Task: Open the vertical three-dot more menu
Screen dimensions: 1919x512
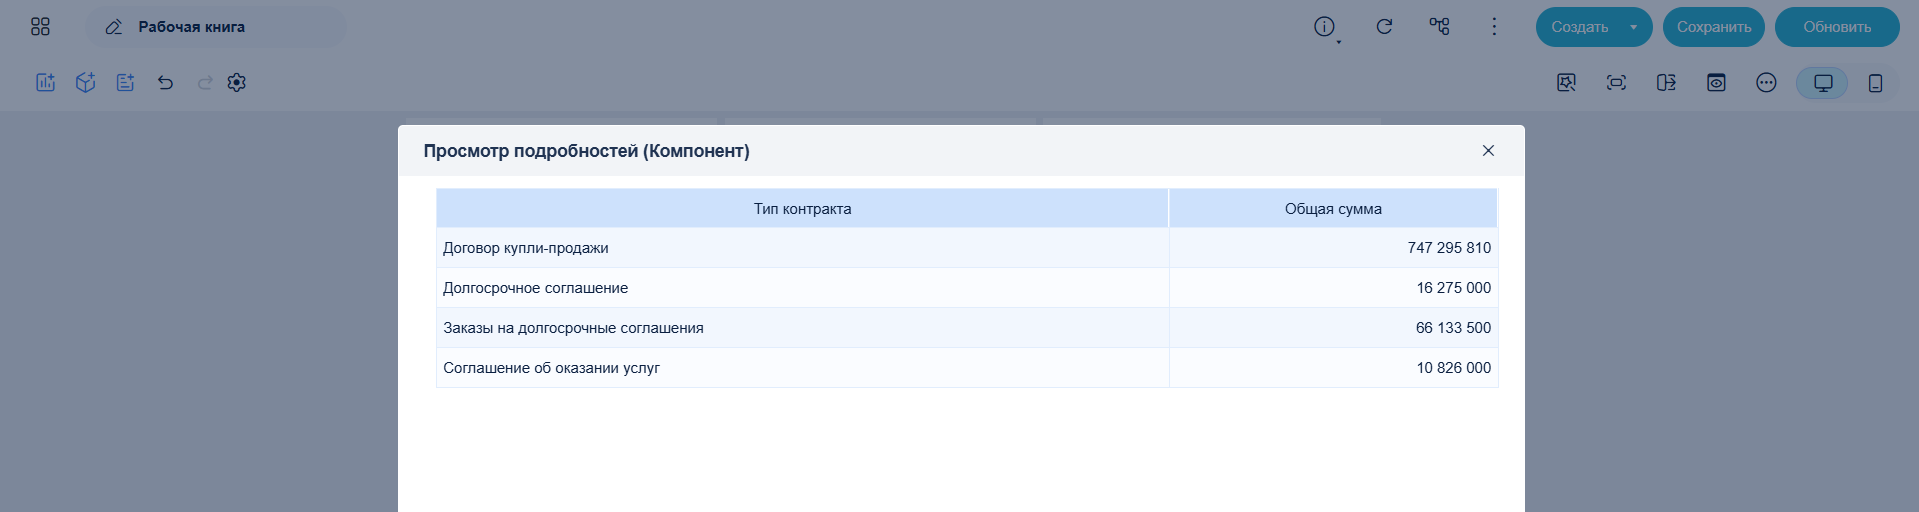Action: tap(1494, 27)
